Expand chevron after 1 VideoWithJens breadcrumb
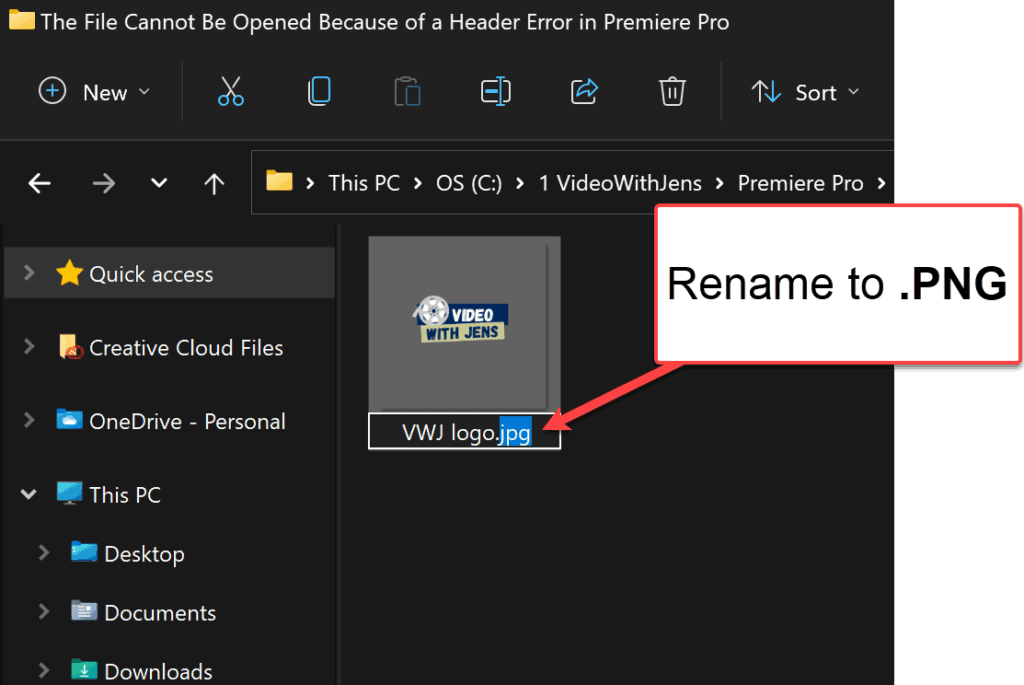This screenshot has width=1024, height=685. pyautogui.click(x=720, y=183)
